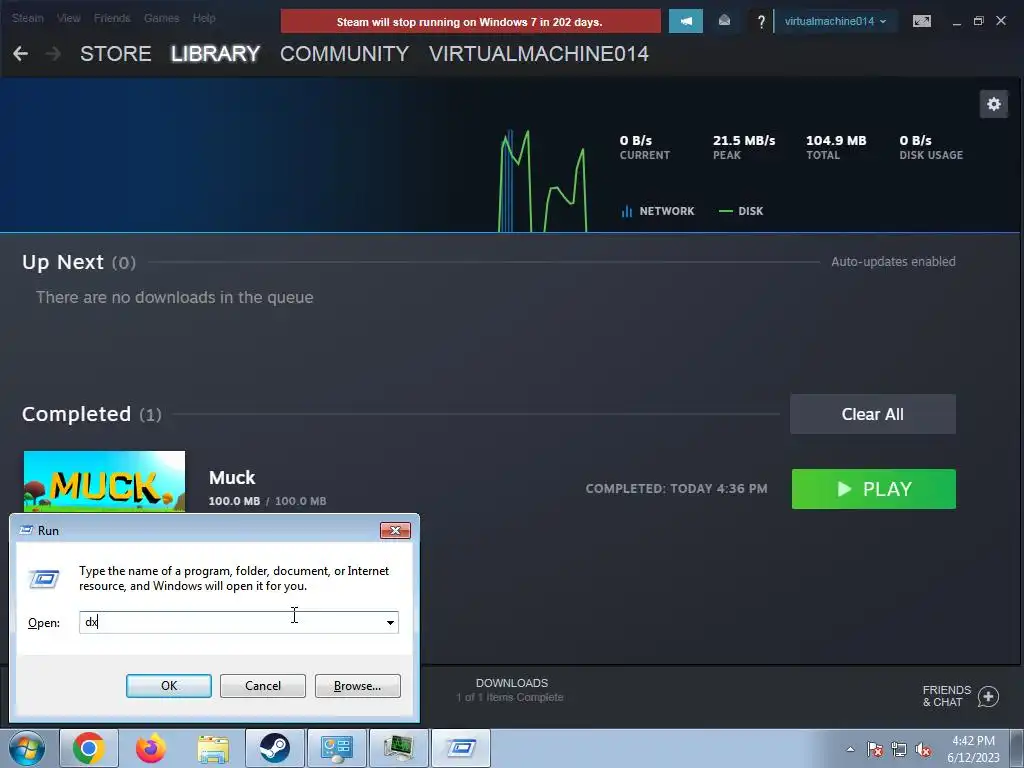Image resolution: width=1024 pixels, height=768 pixels.
Task: Click the Friends & Chat plus icon
Action: 988,696
